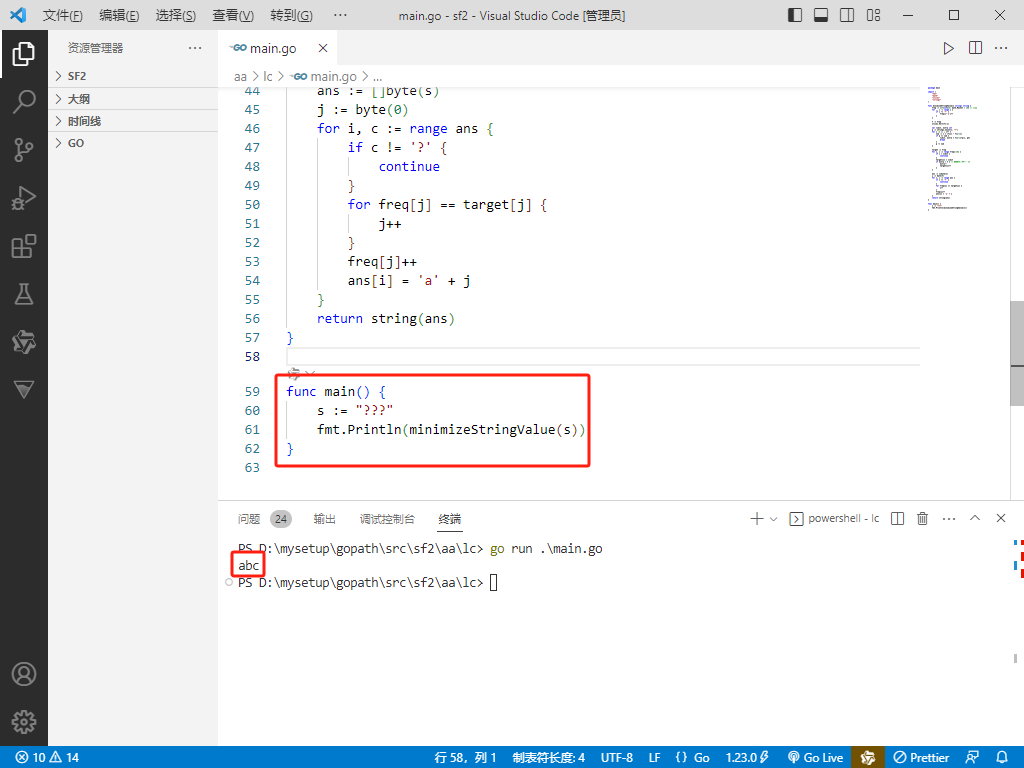Click errors and warnings count in status bar
Screen dimensions: 1024x768
click(47, 758)
